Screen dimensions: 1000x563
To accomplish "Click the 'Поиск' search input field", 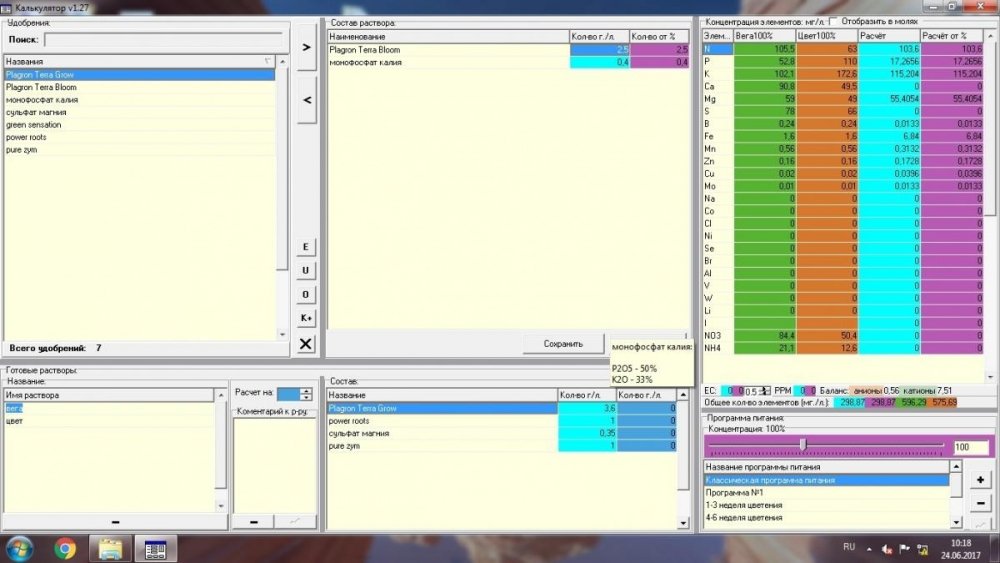I will [163, 40].
